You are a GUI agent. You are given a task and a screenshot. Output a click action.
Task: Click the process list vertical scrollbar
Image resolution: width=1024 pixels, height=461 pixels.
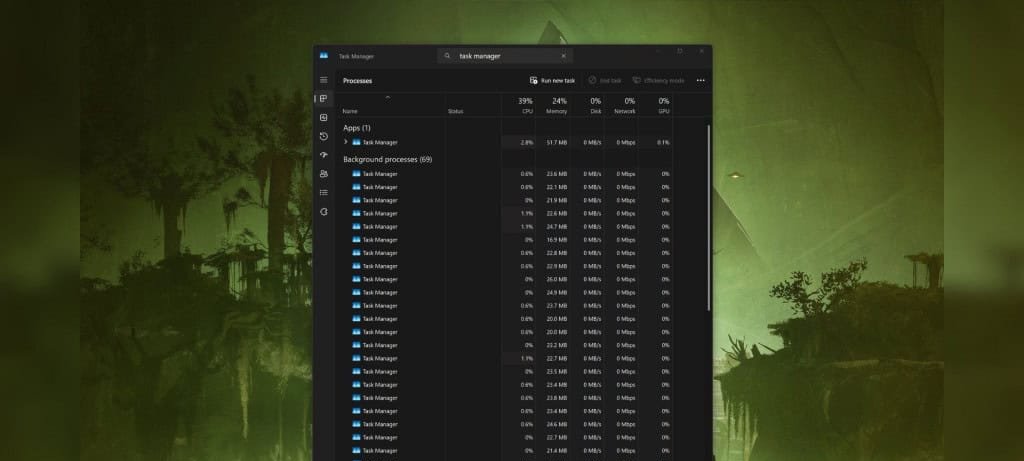coord(709,218)
